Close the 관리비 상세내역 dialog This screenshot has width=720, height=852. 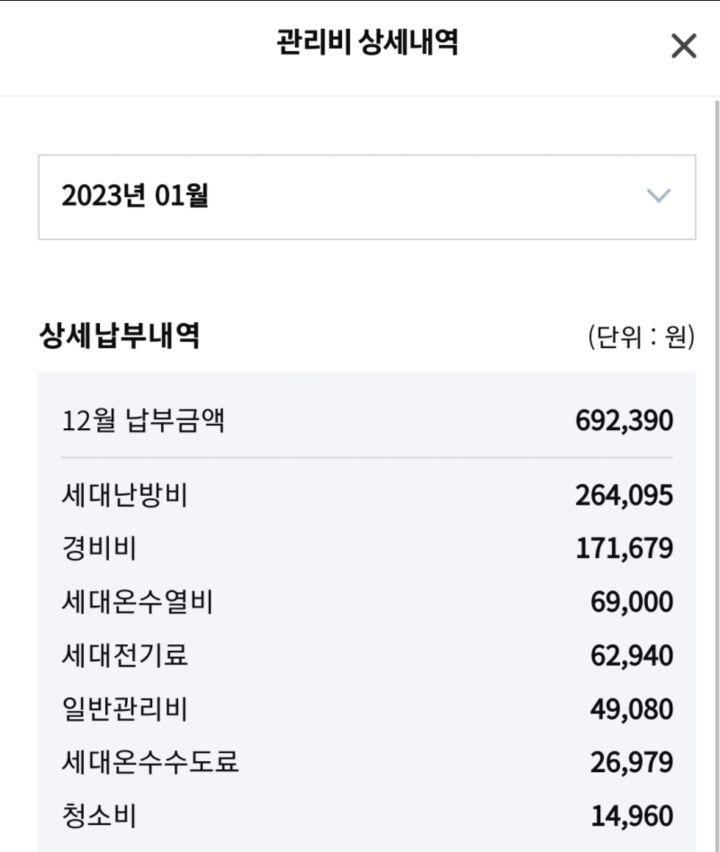(x=683, y=46)
